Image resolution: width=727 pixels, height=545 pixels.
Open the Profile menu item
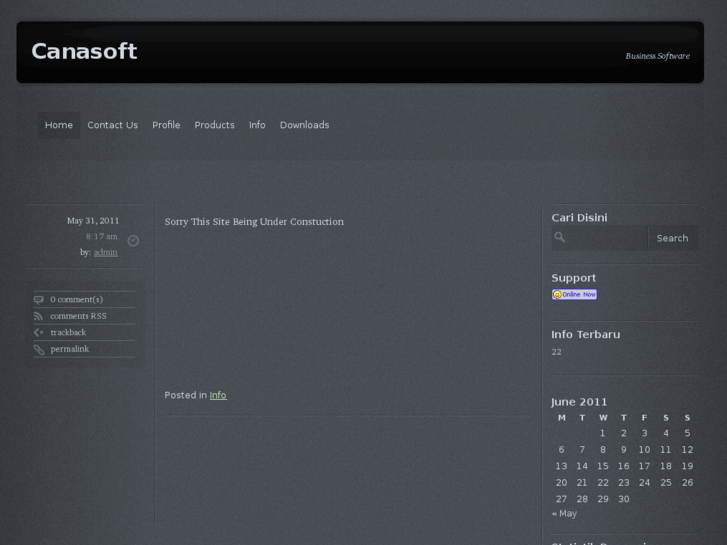point(166,125)
